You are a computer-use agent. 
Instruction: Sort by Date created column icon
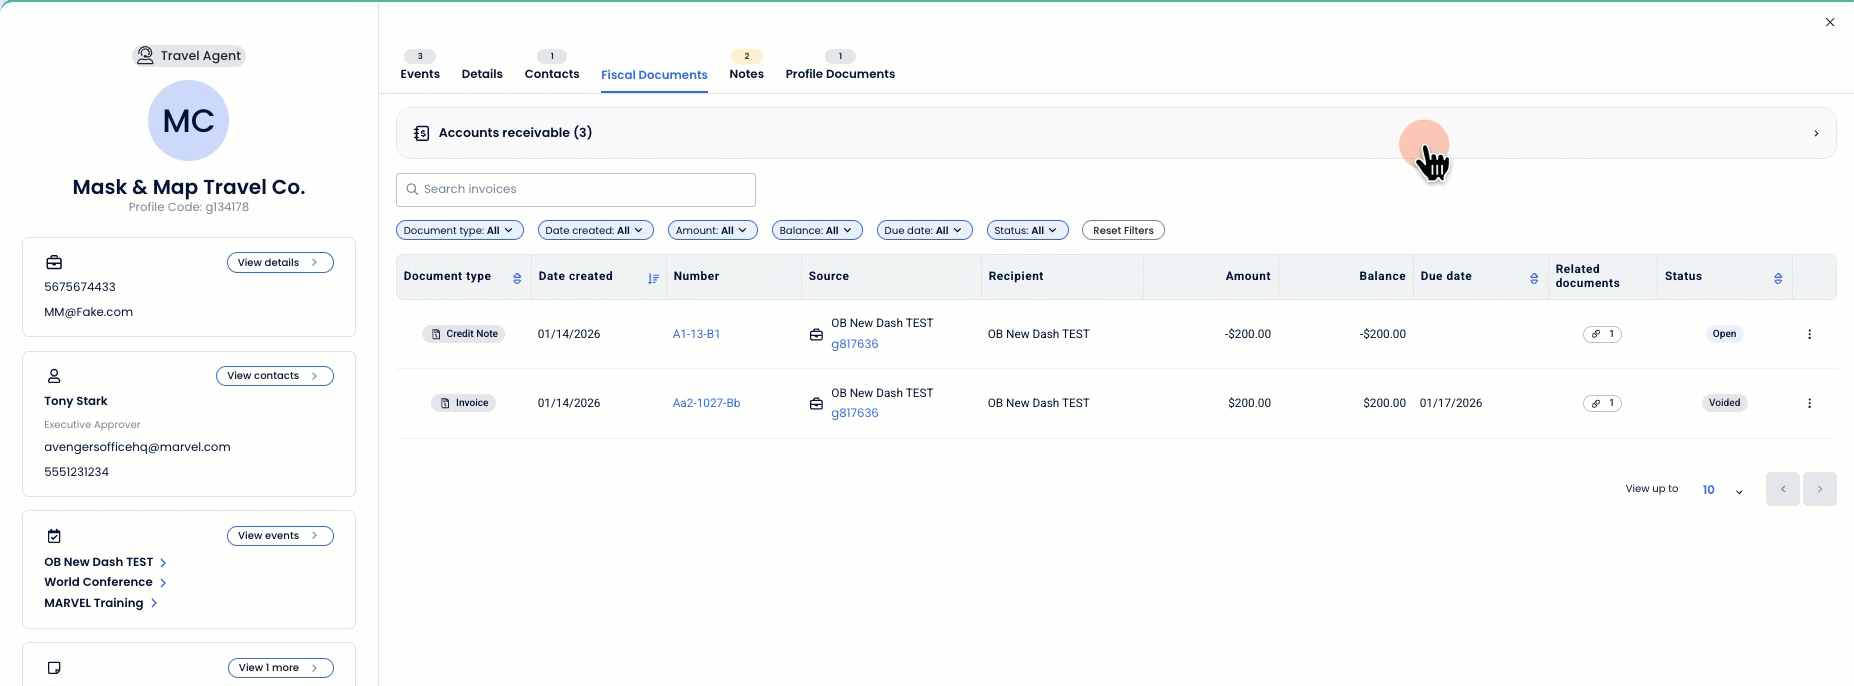click(x=653, y=278)
